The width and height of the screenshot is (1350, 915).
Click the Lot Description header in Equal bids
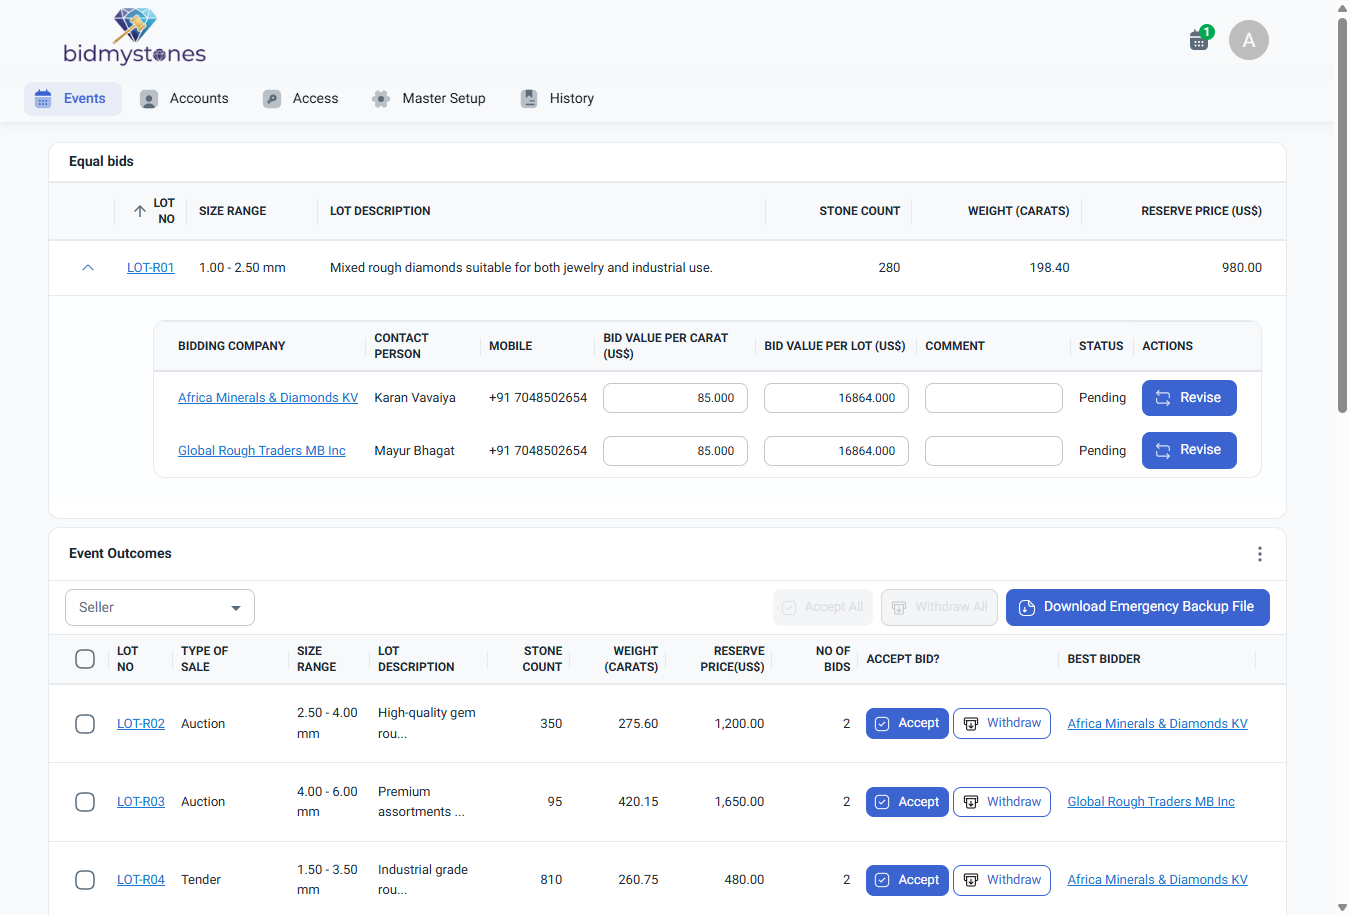(x=380, y=211)
